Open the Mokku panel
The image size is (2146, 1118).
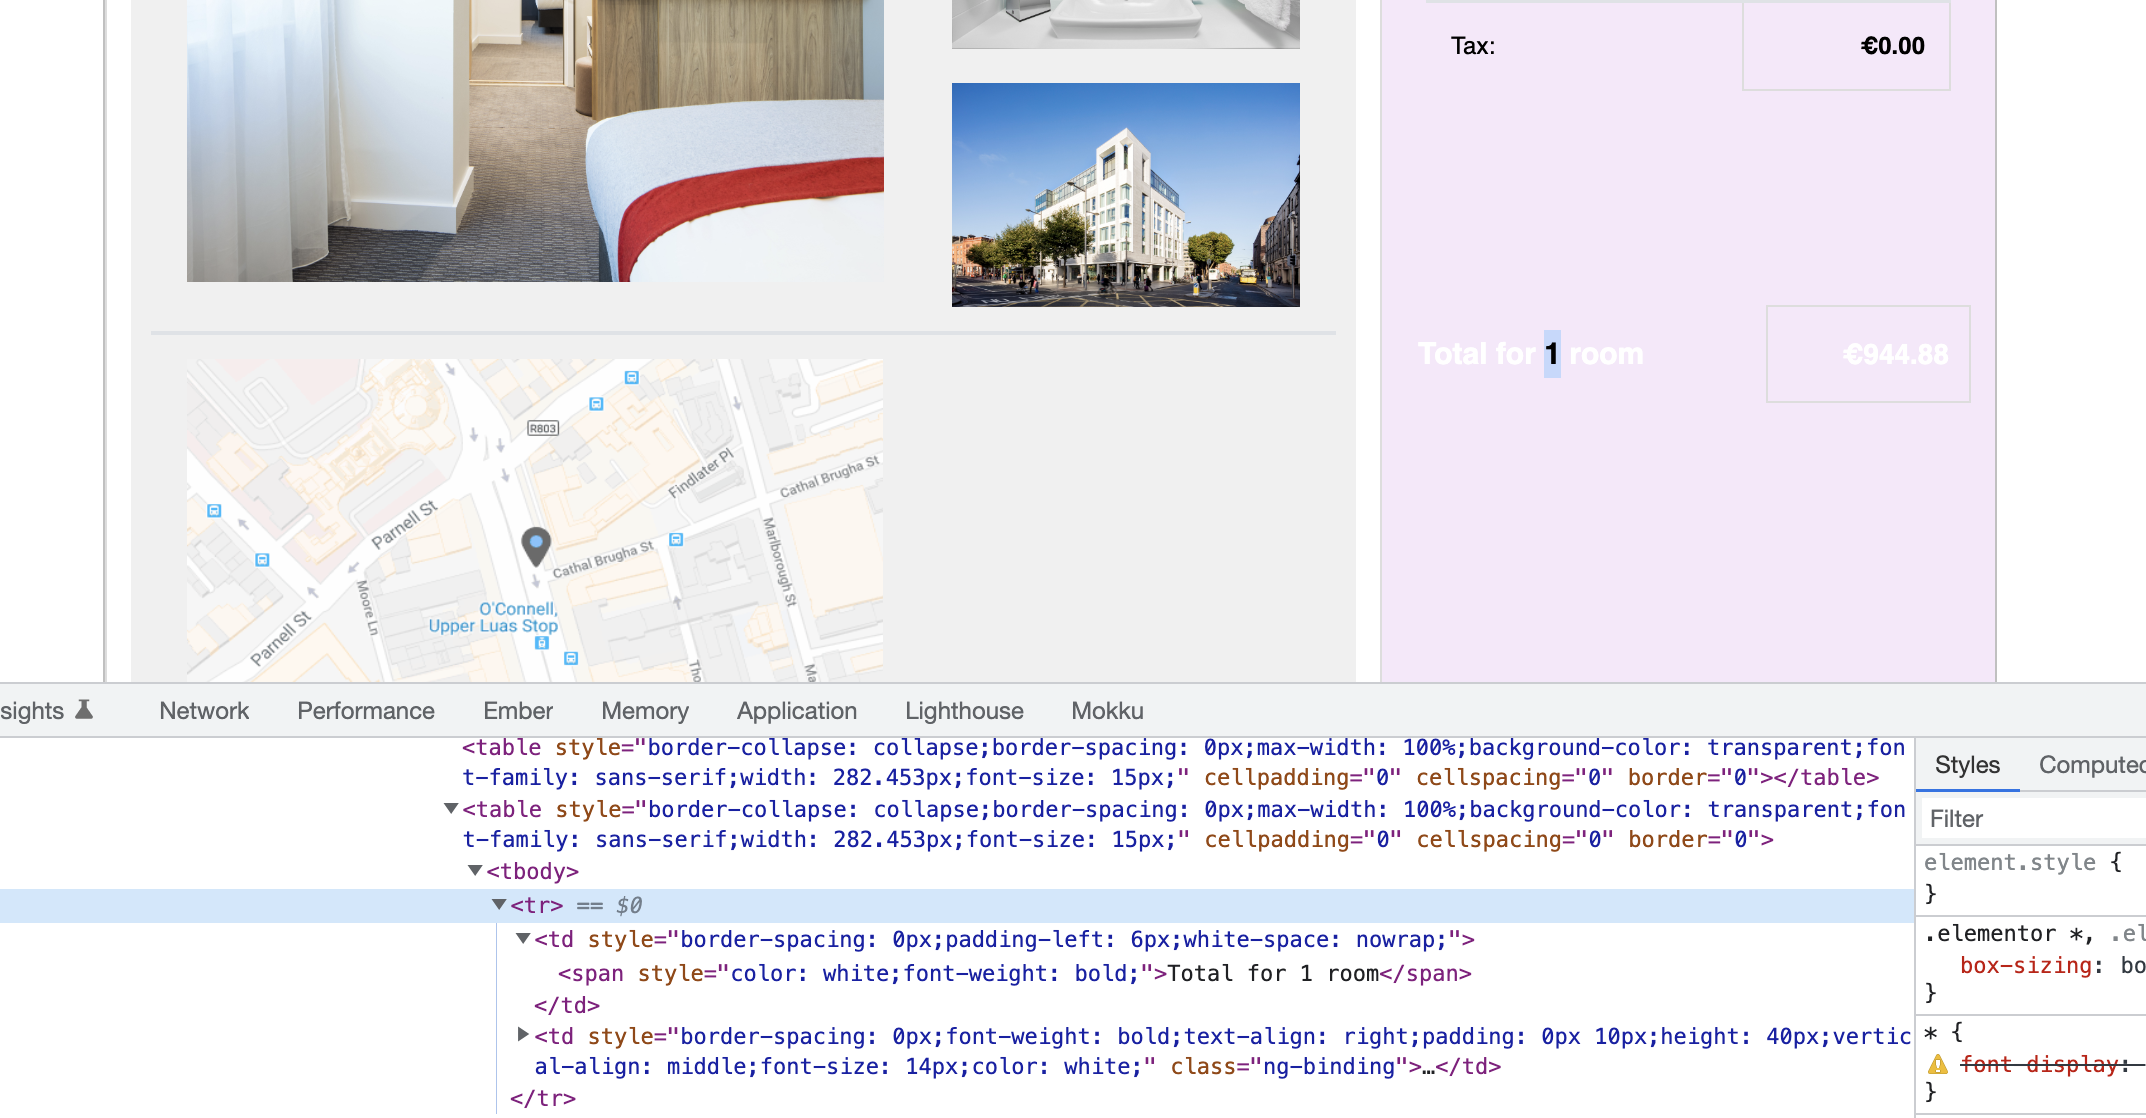pos(1106,709)
